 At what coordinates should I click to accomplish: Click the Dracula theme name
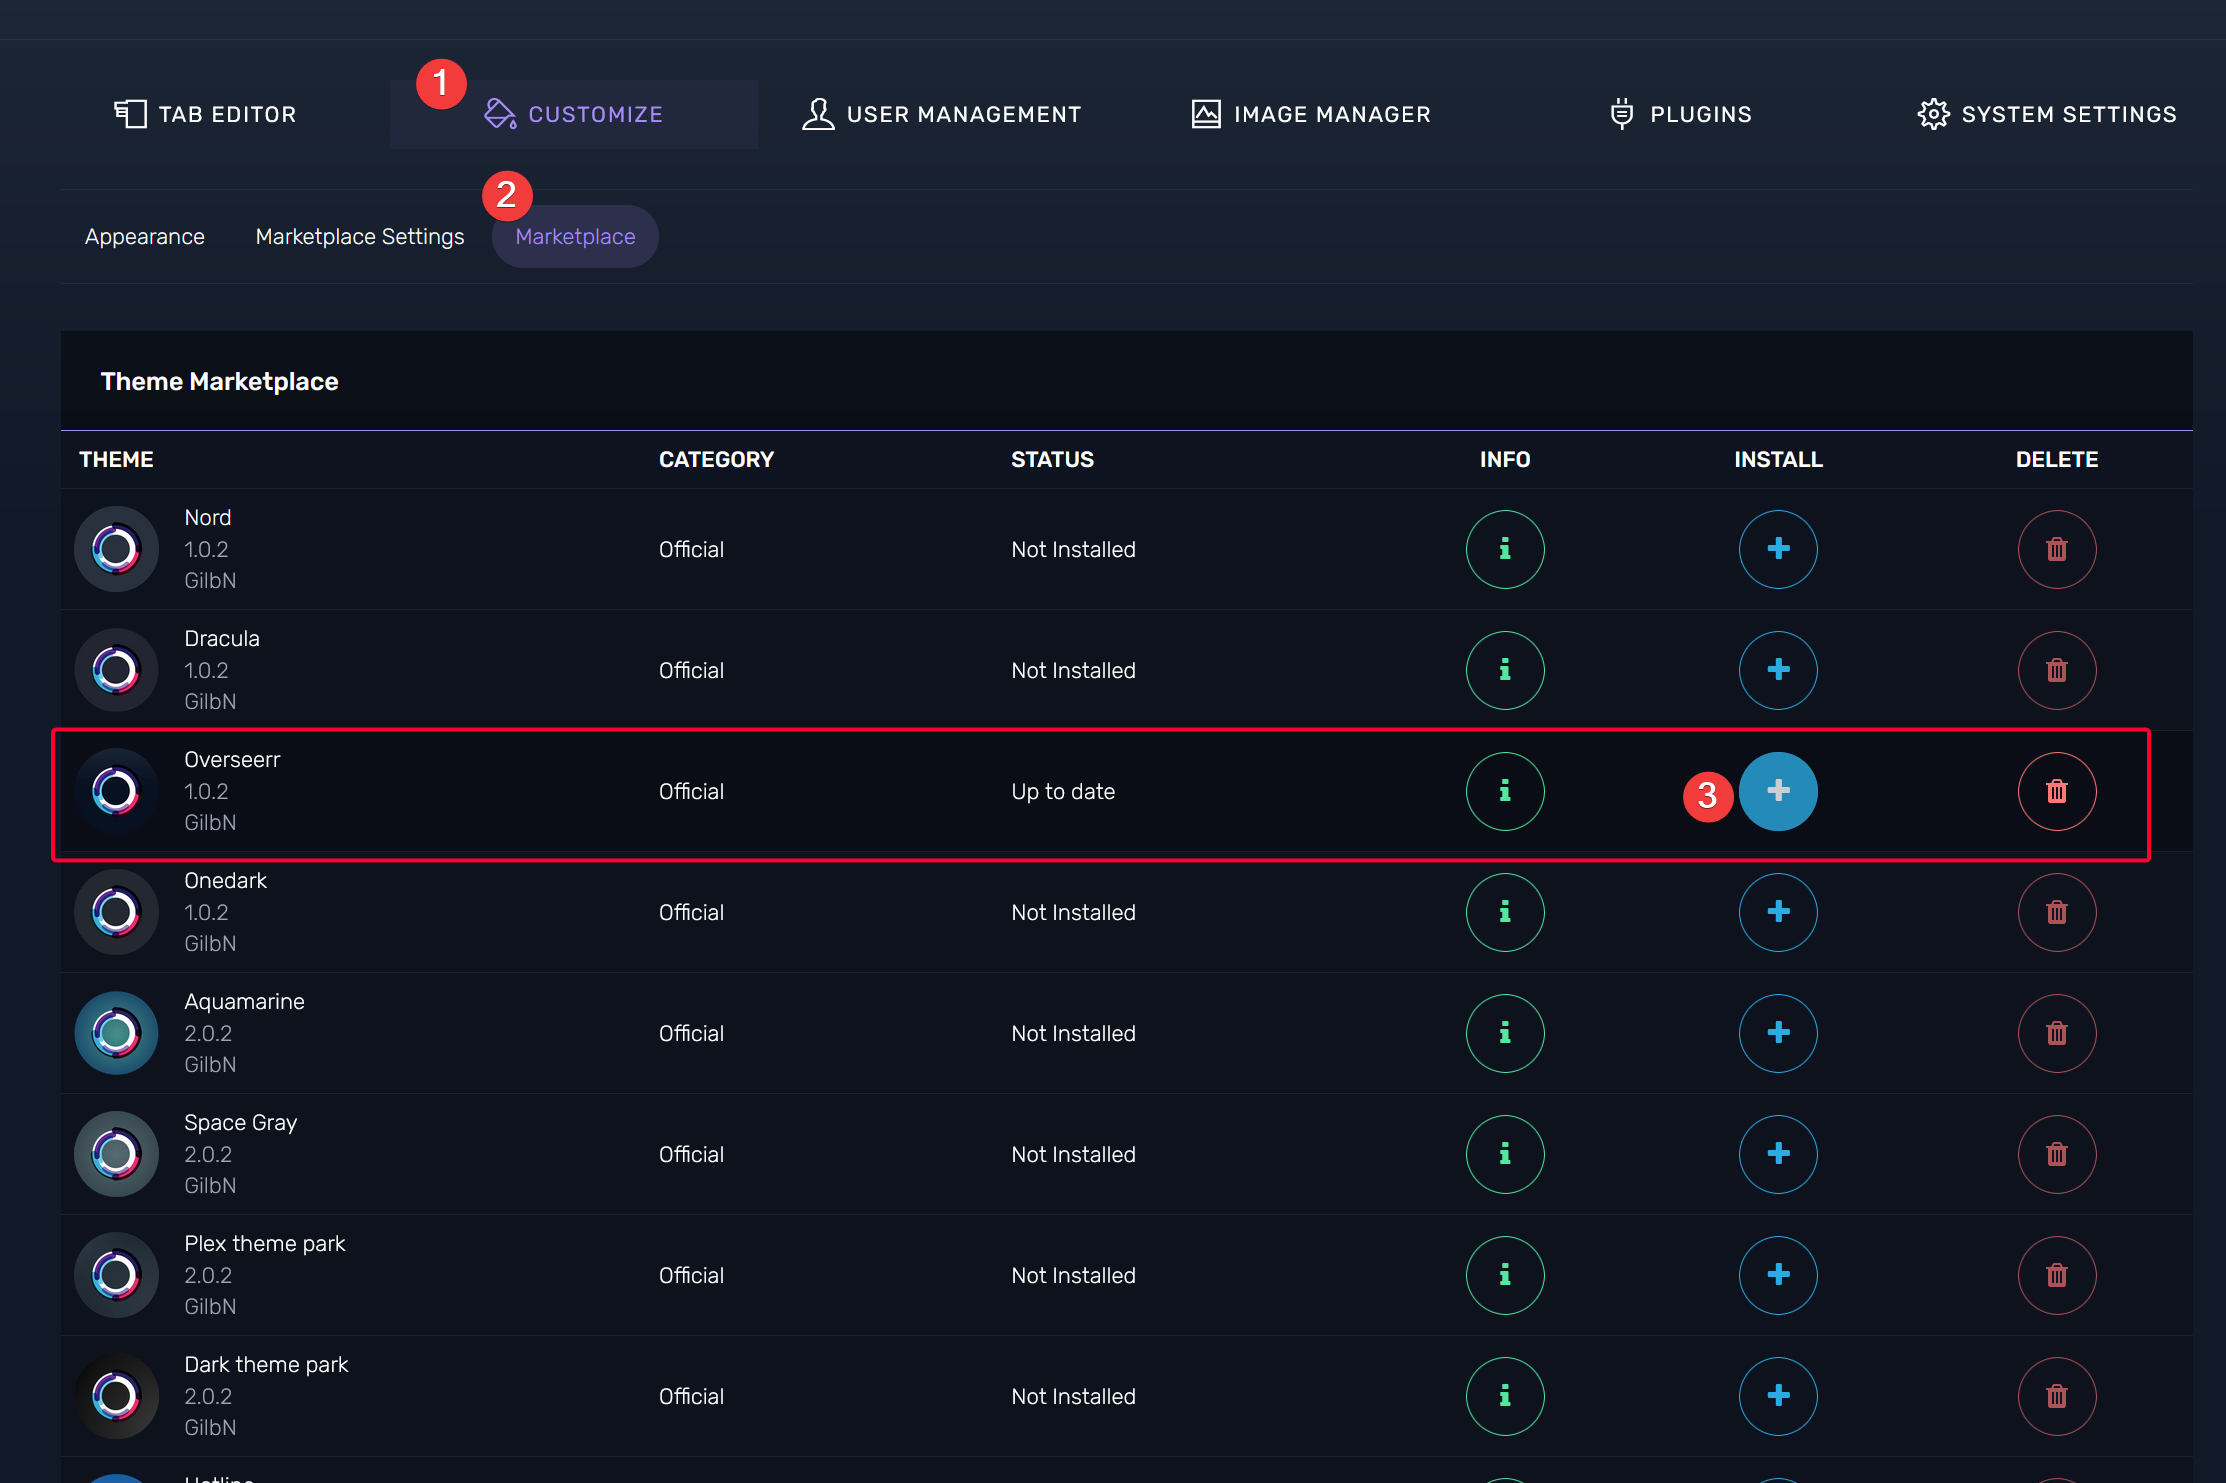222,638
